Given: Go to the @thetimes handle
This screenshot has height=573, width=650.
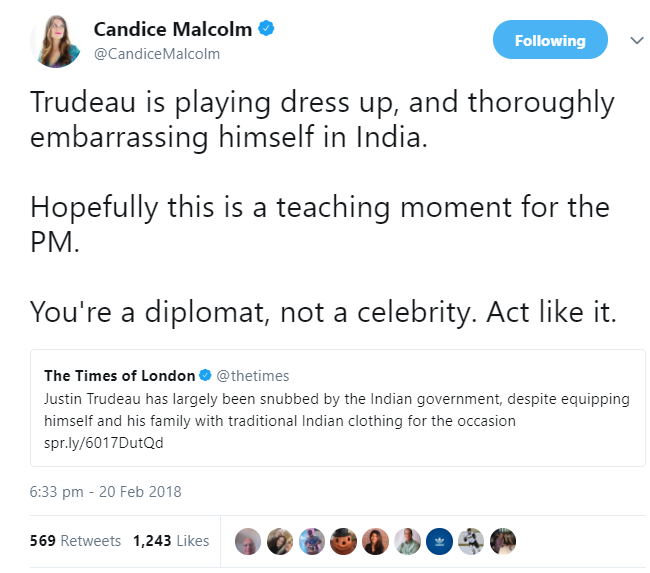Looking at the screenshot, I should click(252, 376).
